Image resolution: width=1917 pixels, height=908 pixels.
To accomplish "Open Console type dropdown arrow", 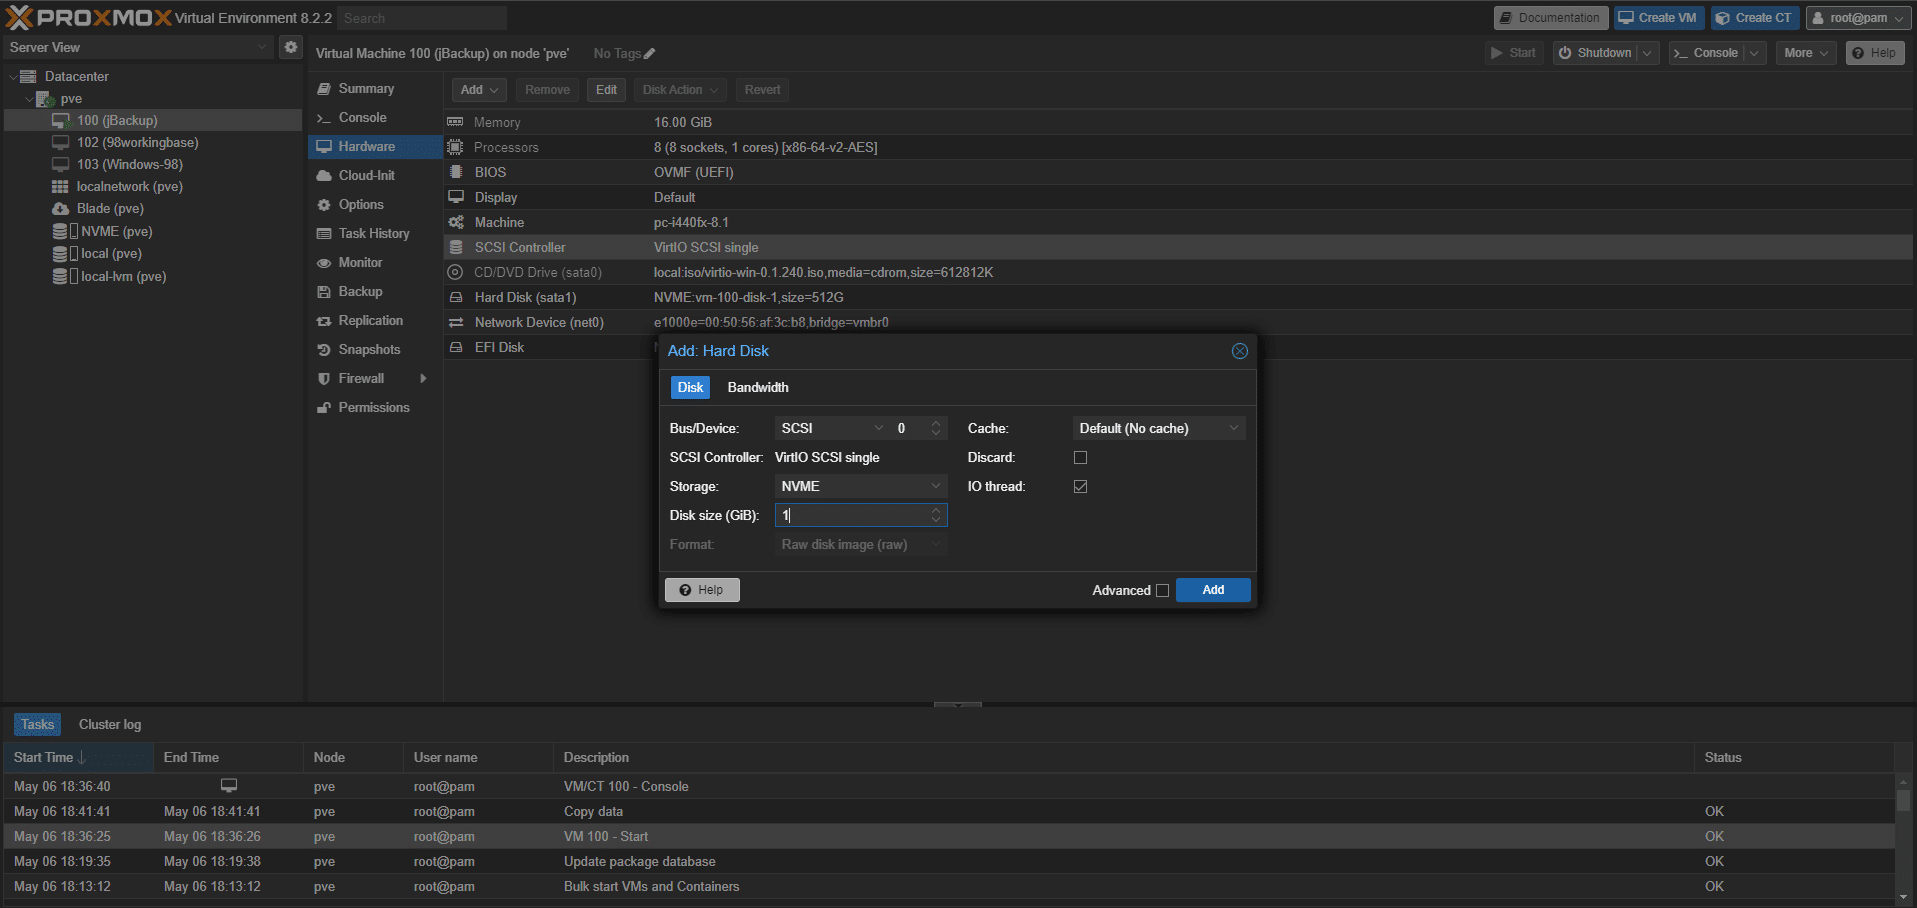I will [x=1754, y=53].
